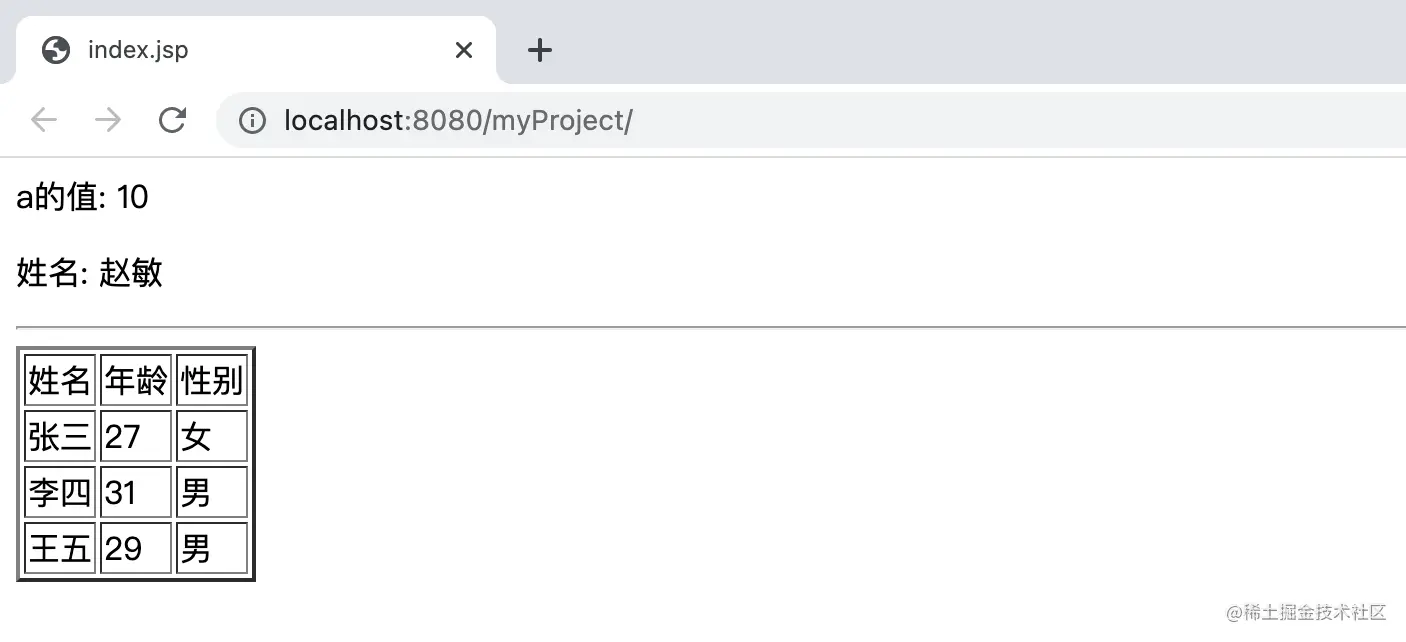Click the age cell showing 29

pos(136,548)
